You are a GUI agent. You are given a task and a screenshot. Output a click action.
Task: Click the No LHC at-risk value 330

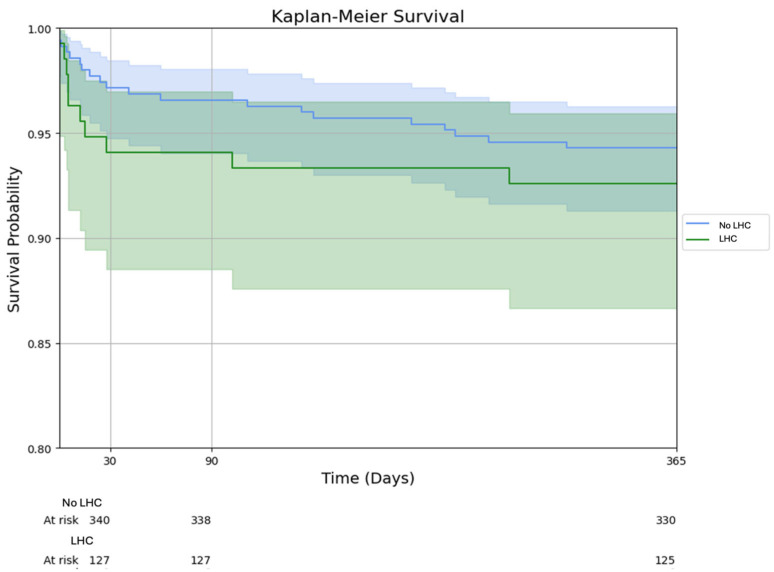665,520
